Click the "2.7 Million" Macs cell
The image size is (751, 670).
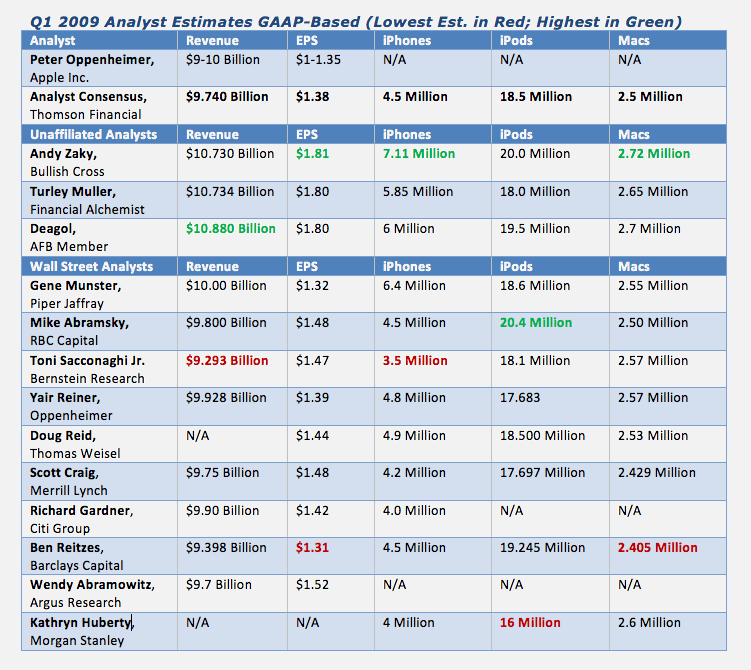tap(649, 229)
